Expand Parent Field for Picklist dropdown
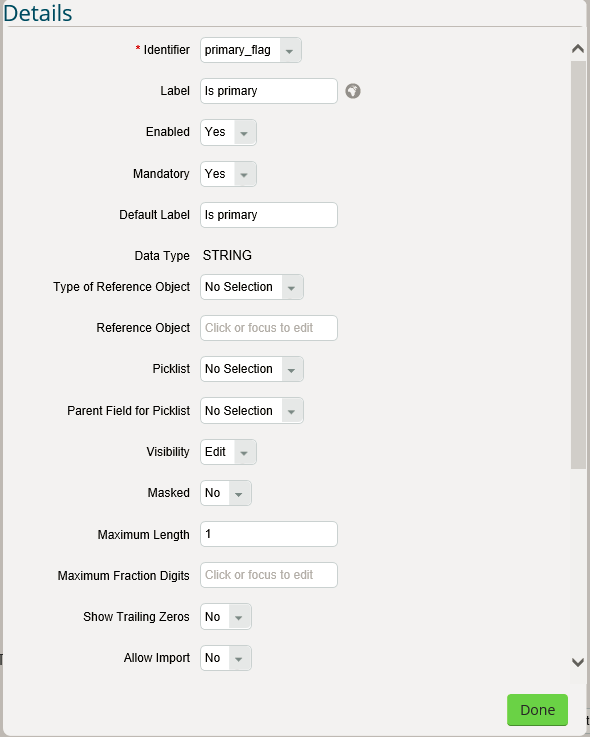The width and height of the screenshot is (590, 737). (x=252, y=410)
